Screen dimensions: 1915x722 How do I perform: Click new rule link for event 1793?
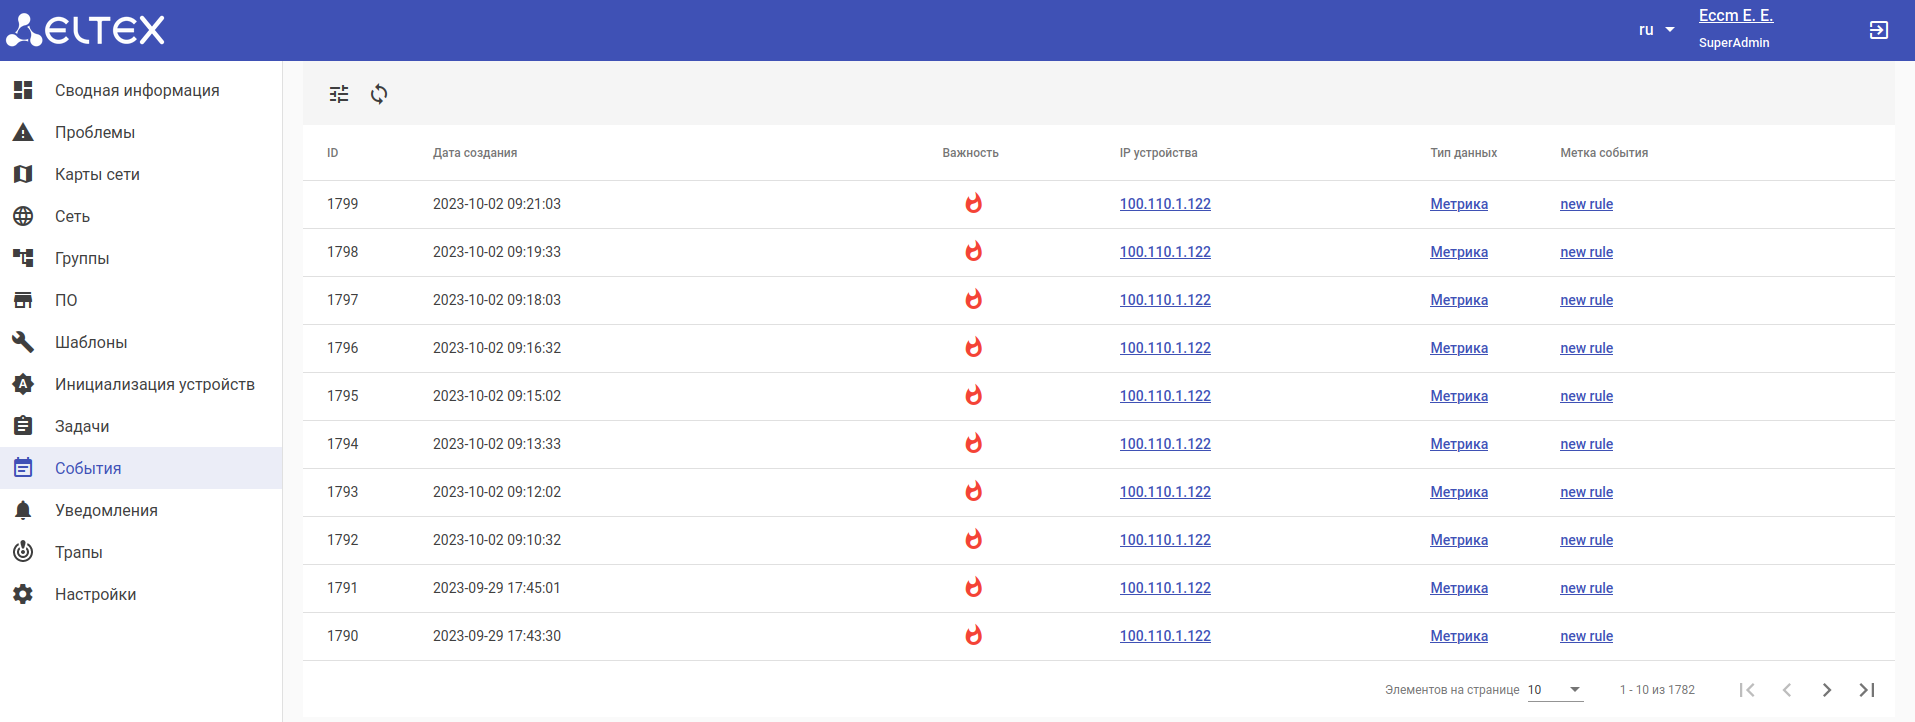pos(1586,492)
